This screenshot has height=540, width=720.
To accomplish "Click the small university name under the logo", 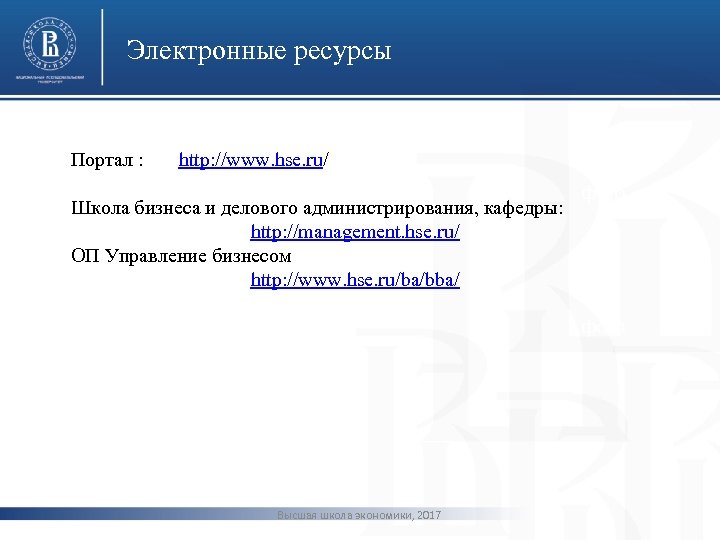I will (50, 79).
